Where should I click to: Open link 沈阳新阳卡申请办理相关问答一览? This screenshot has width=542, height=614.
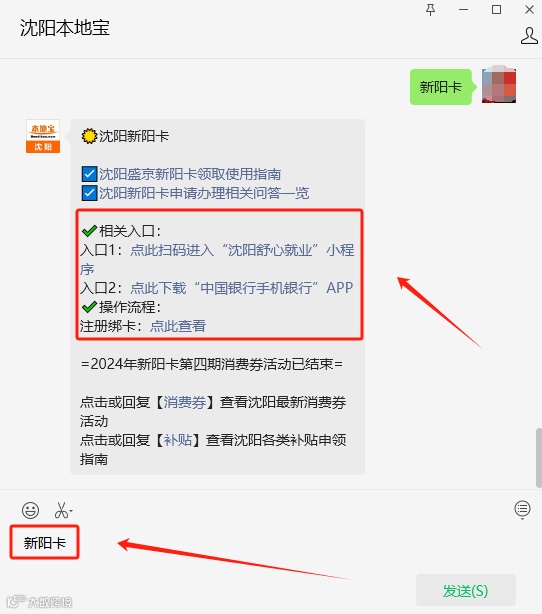[204, 193]
